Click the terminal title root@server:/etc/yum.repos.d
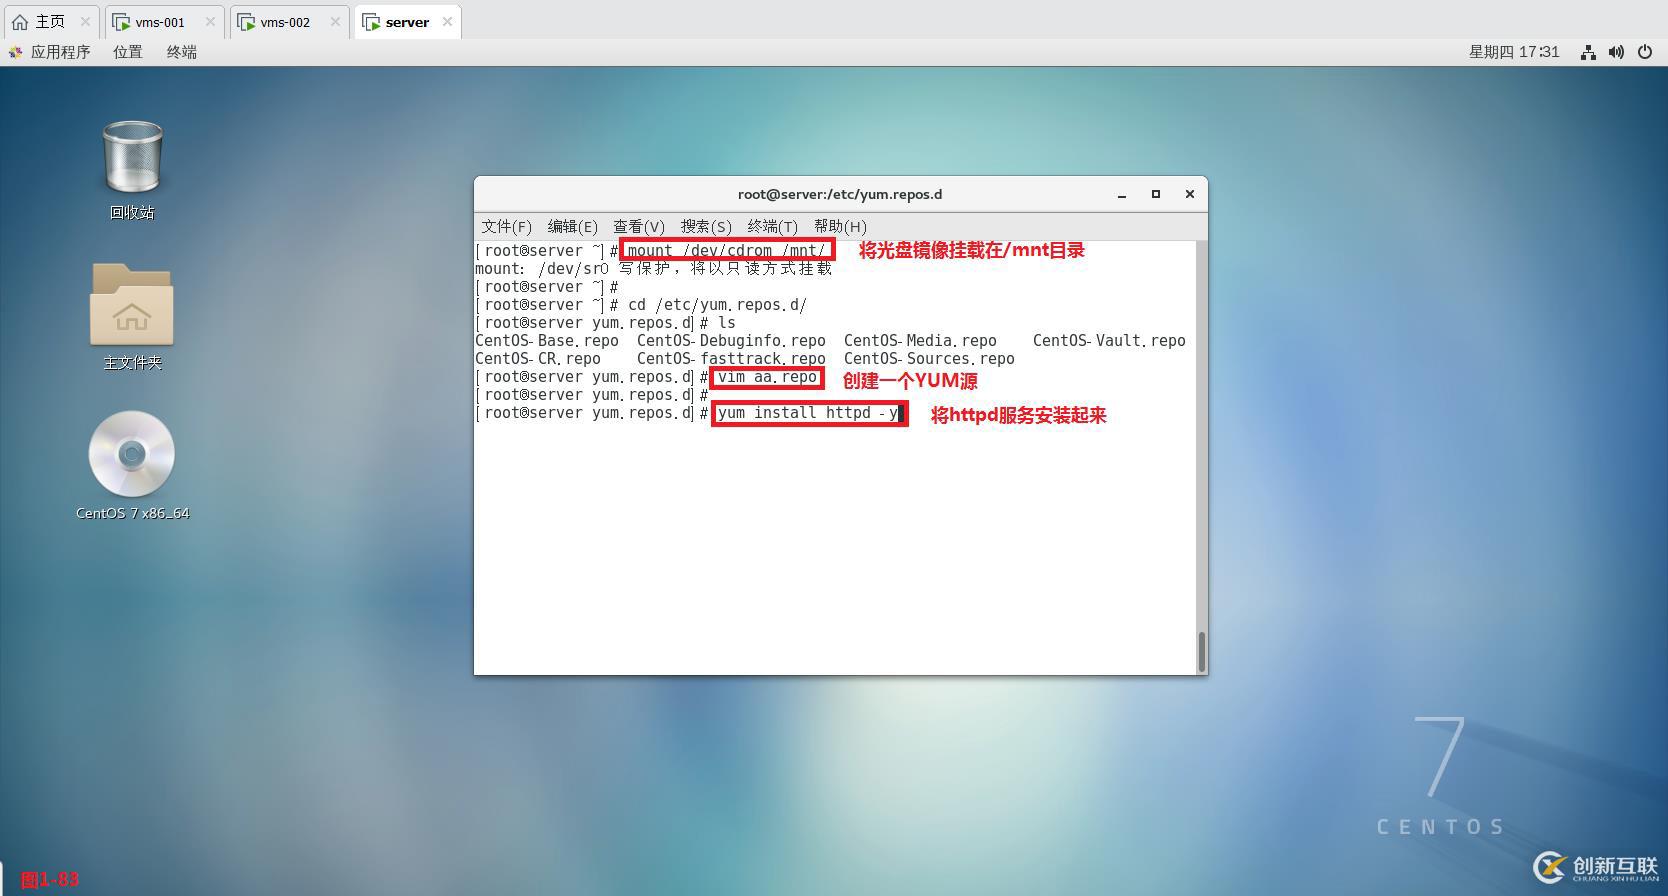The width and height of the screenshot is (1668, 896). 840,195
